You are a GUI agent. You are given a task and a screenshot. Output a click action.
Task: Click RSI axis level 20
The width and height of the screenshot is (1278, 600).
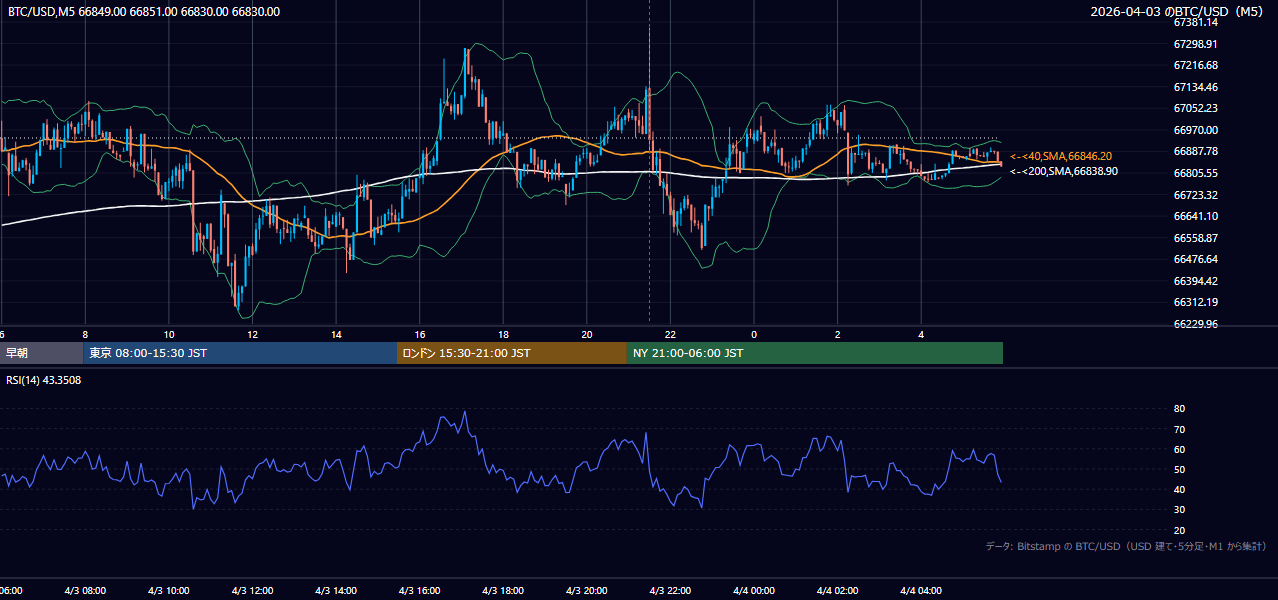tap(1179, 530)
